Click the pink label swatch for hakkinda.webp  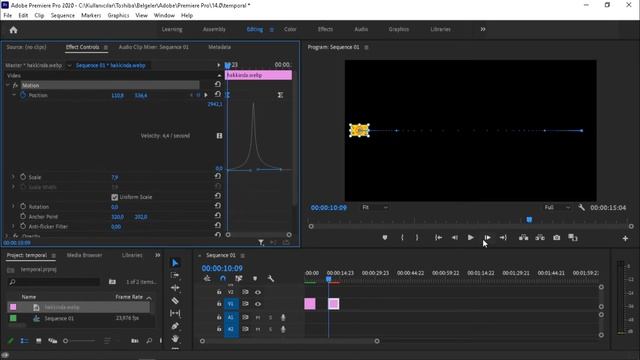13,307
